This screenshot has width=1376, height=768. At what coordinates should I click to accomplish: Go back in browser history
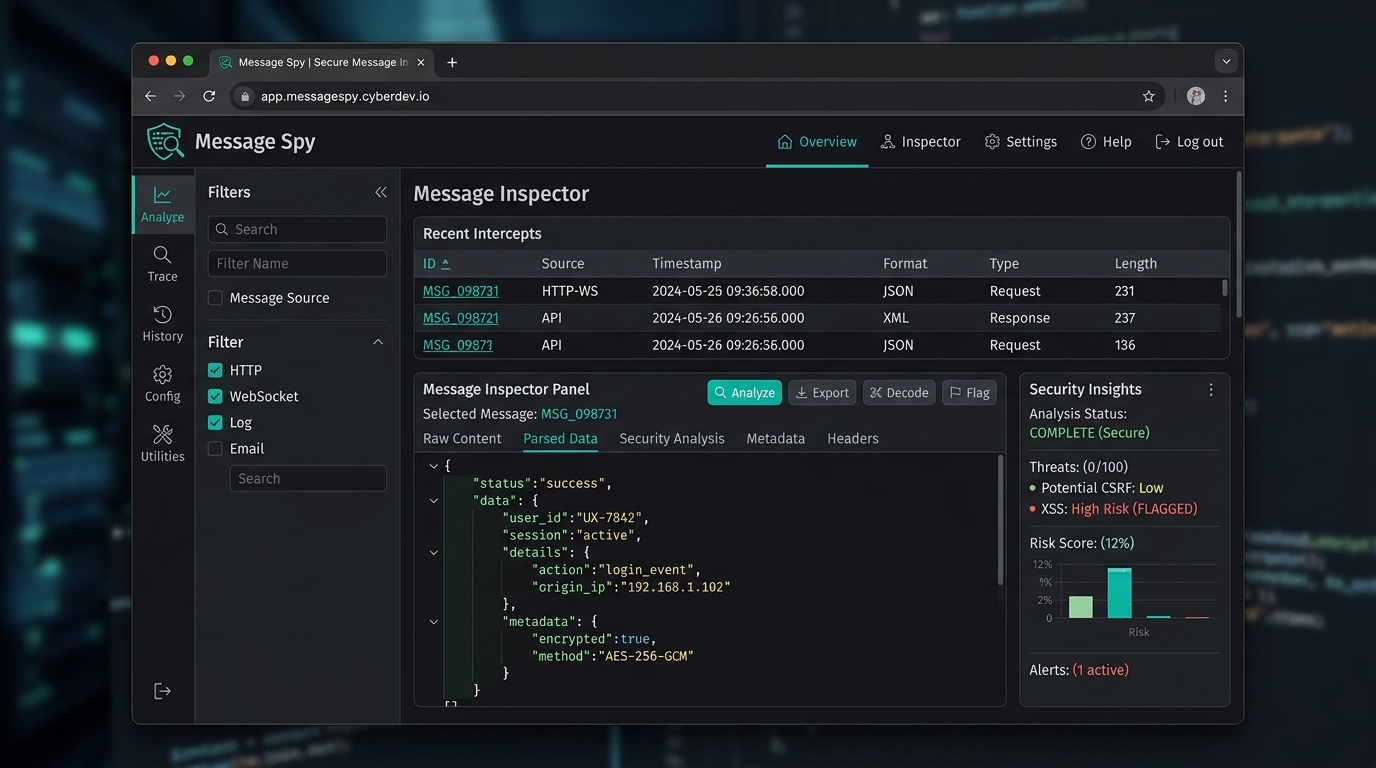pyautogui.click(x=150, y=96)
